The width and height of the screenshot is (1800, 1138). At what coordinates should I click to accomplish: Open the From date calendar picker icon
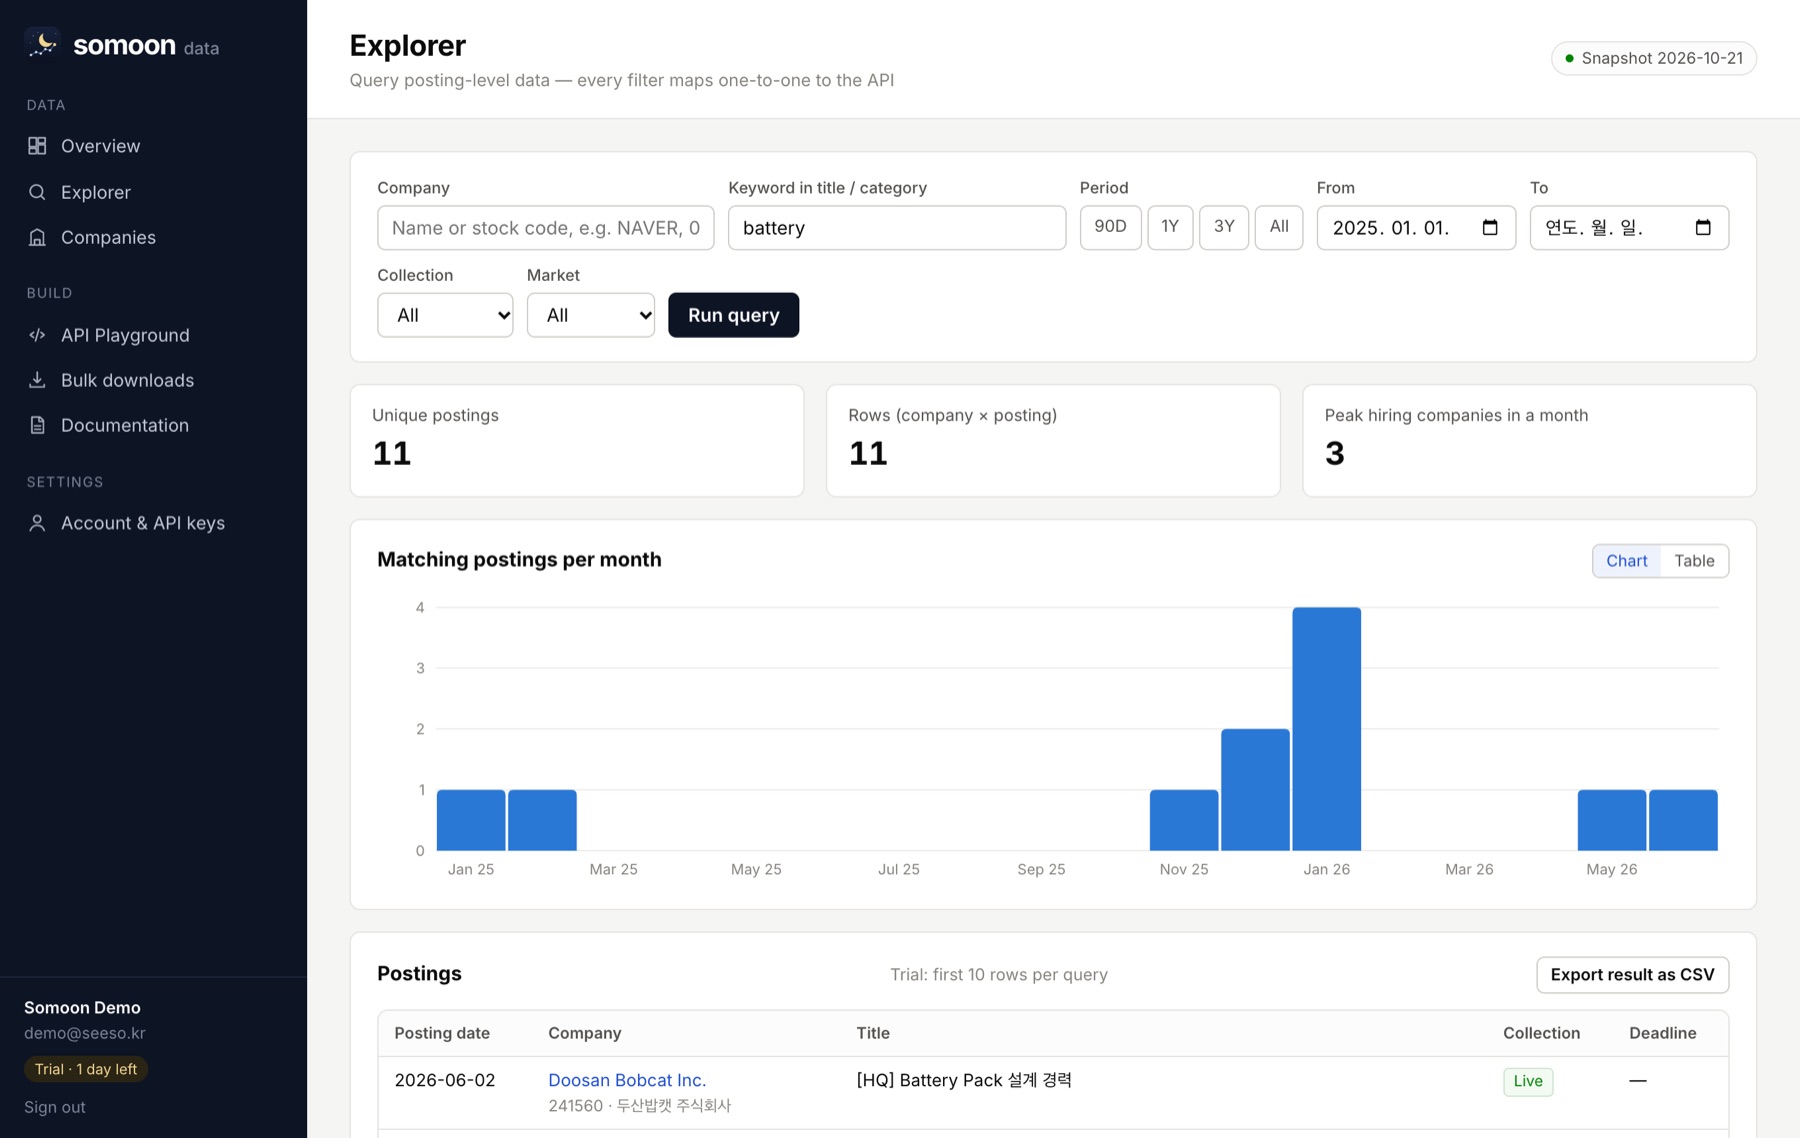tap(1490, 228)
